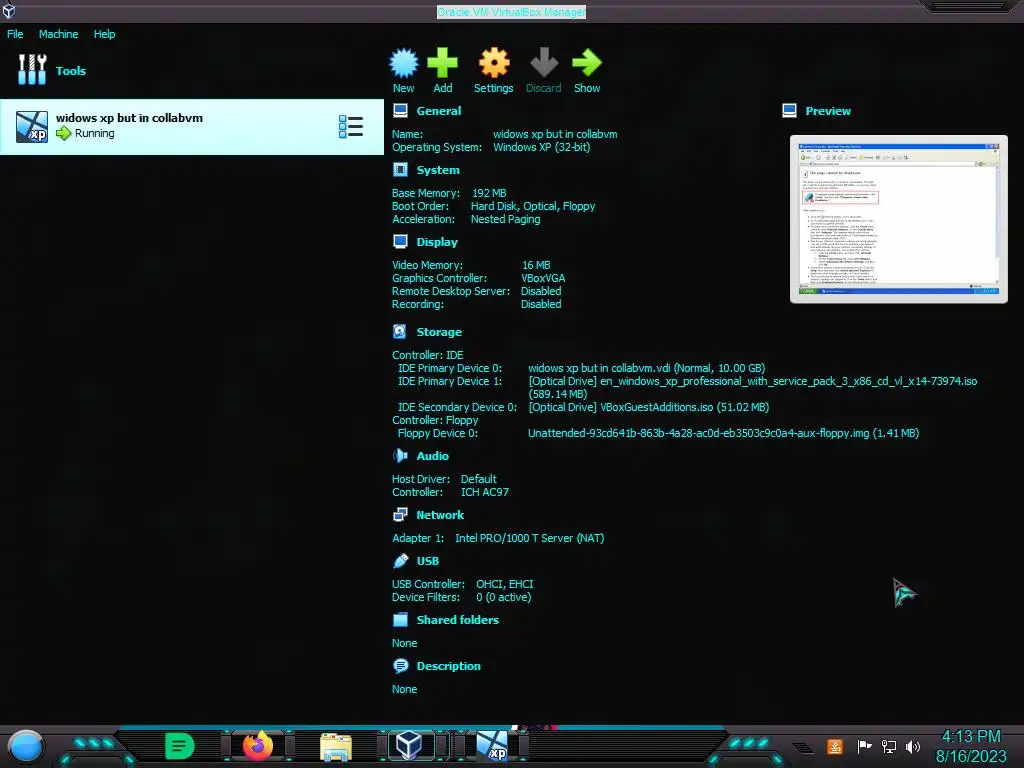
Task: Click the VM preview thumbnail
Action: (899, 219)
